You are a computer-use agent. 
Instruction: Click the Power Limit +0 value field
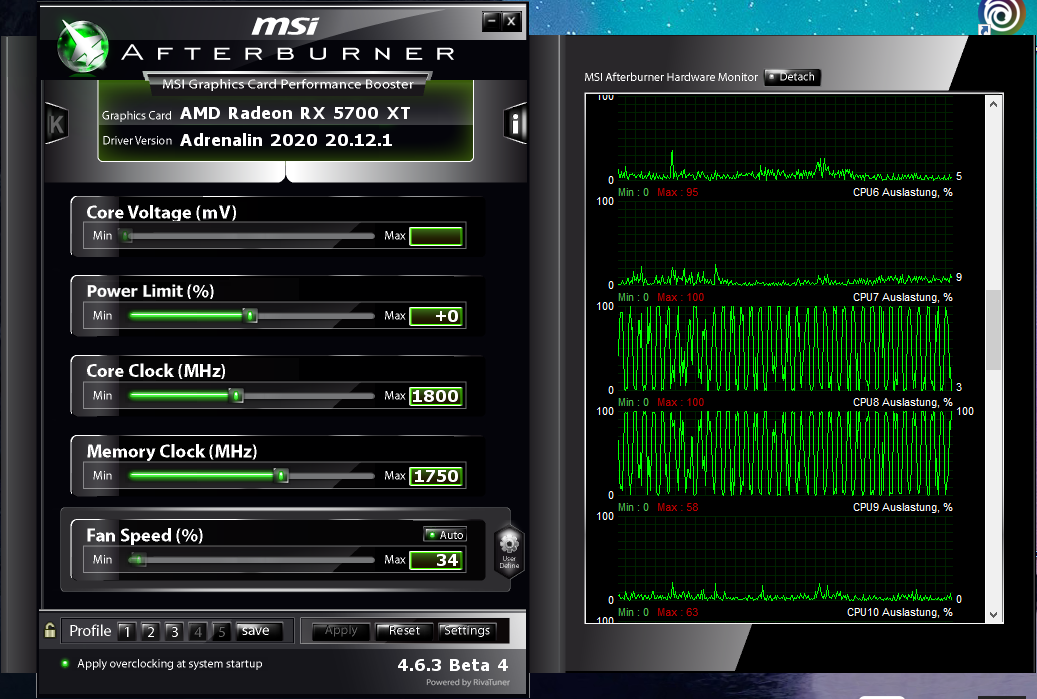[436, 316]
